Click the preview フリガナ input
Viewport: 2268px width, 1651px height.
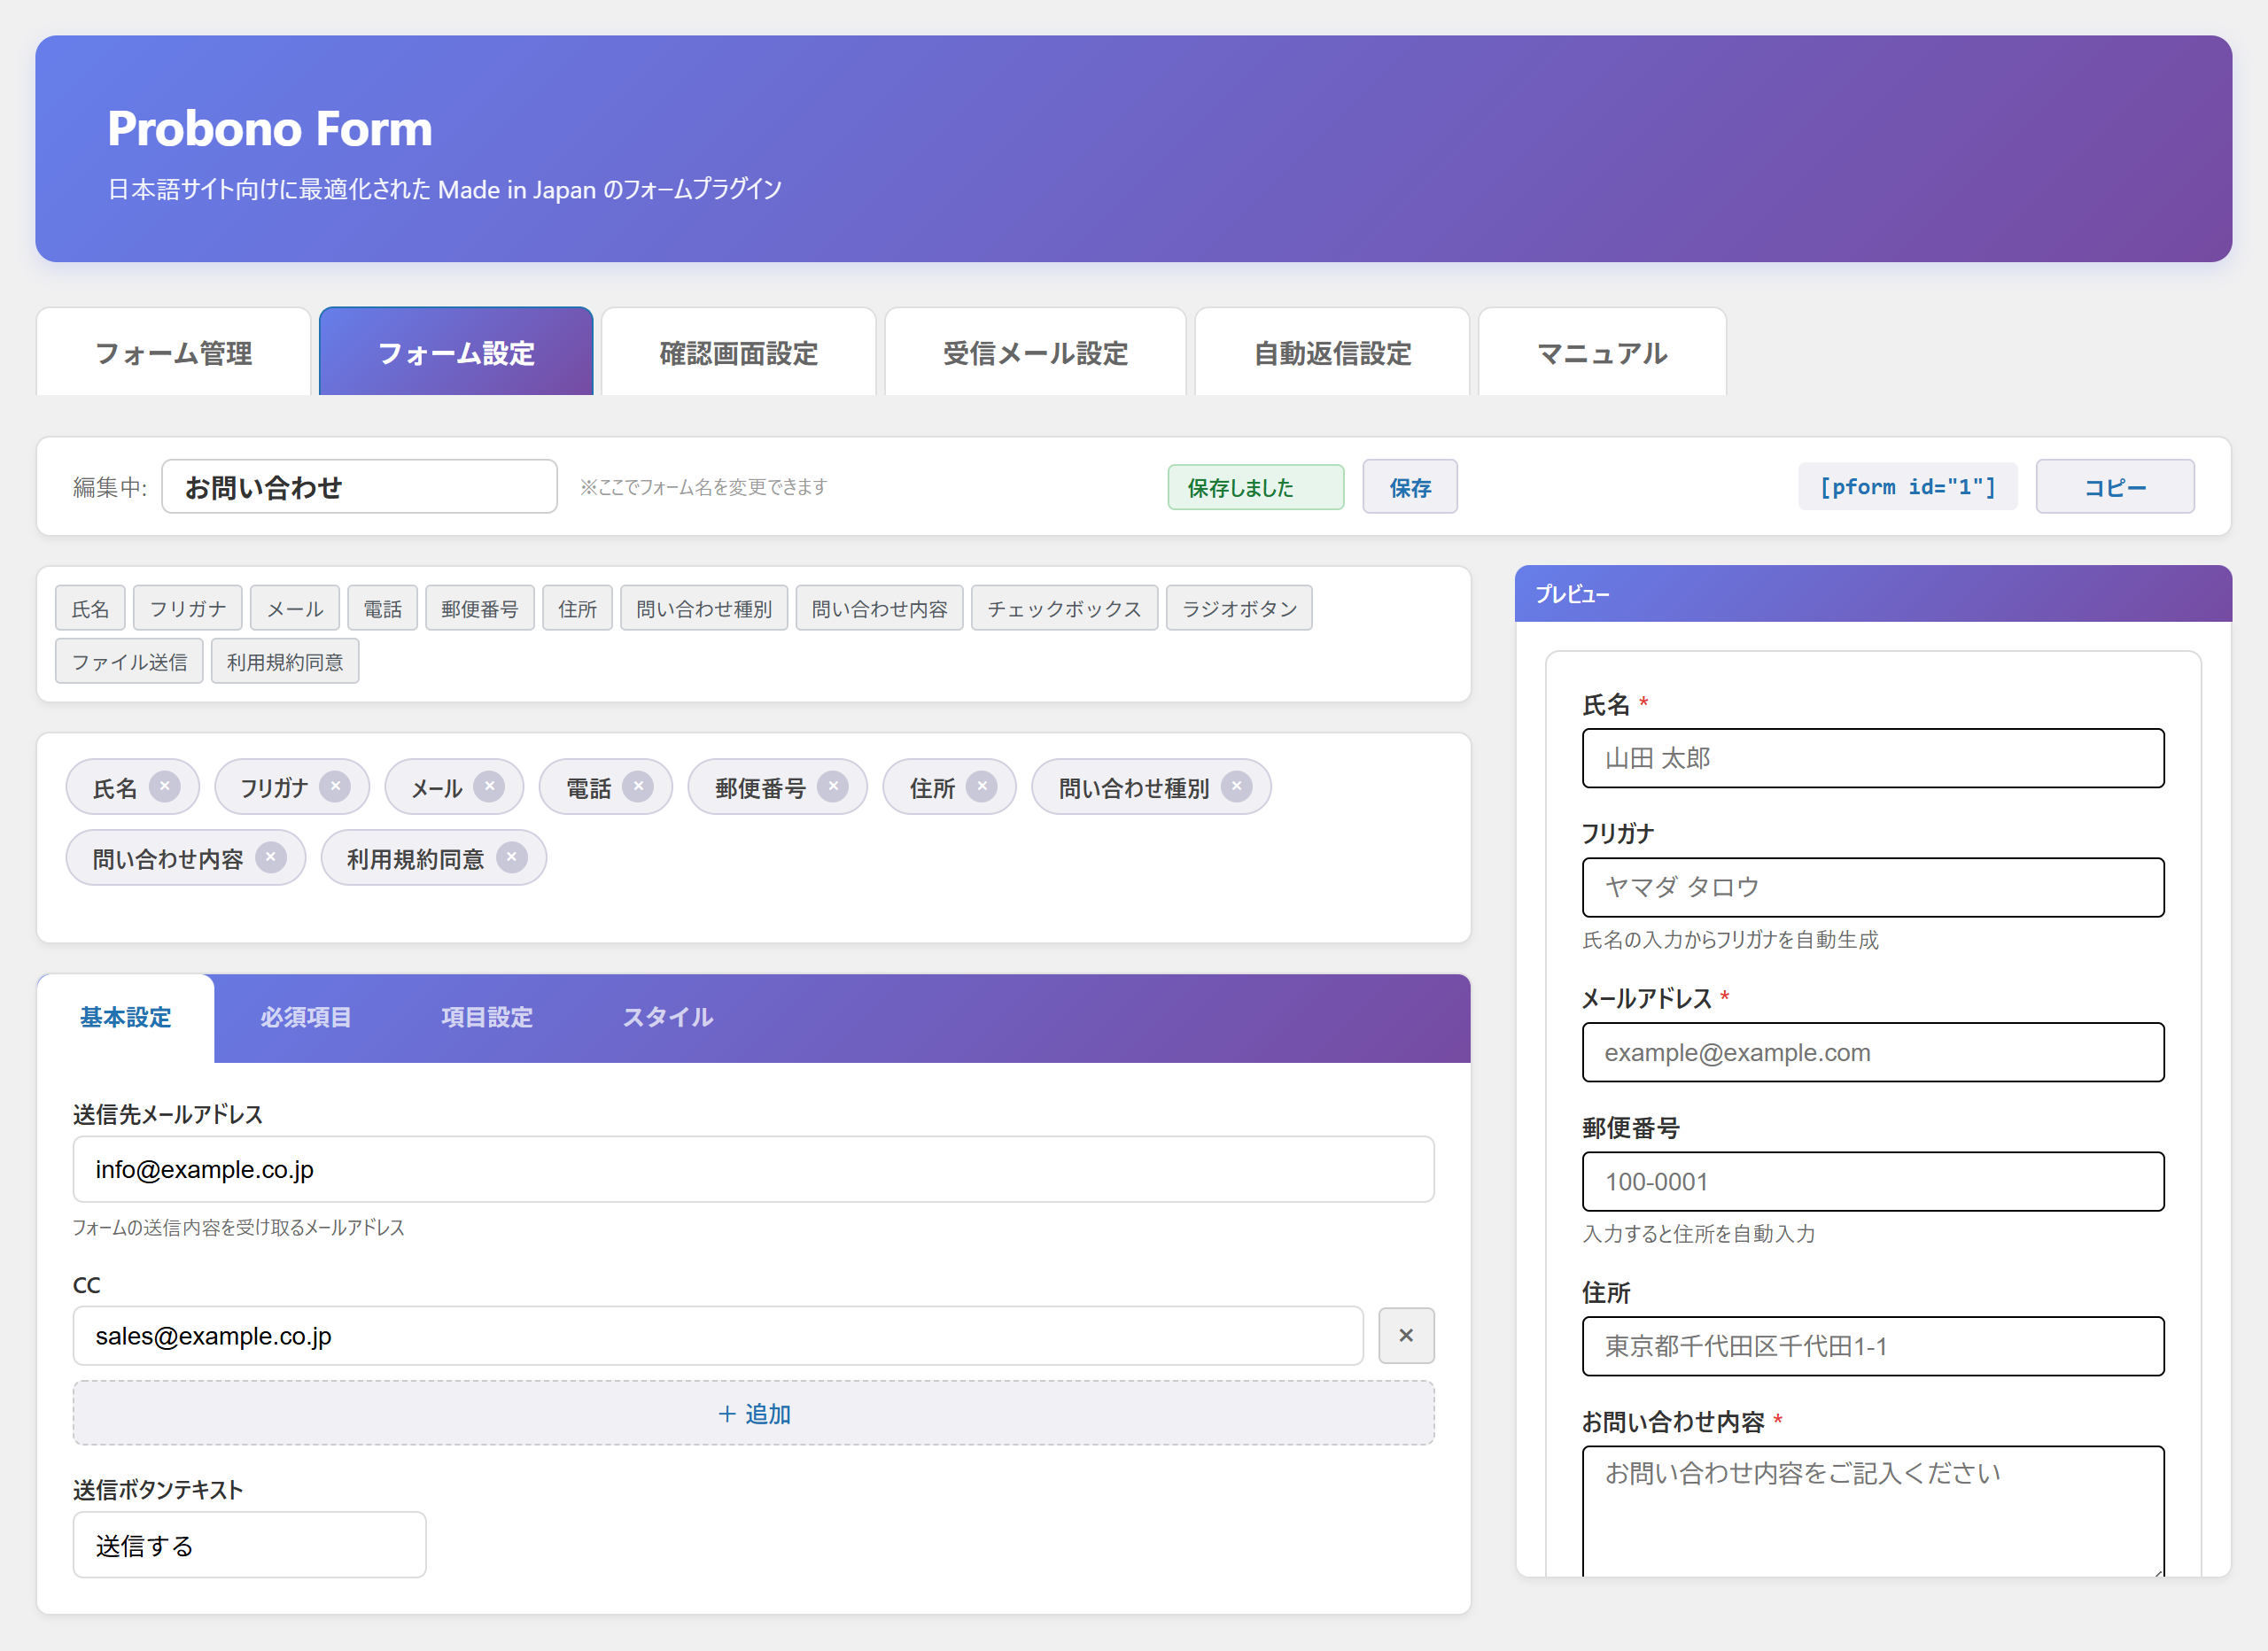[x=1873, y=887]
